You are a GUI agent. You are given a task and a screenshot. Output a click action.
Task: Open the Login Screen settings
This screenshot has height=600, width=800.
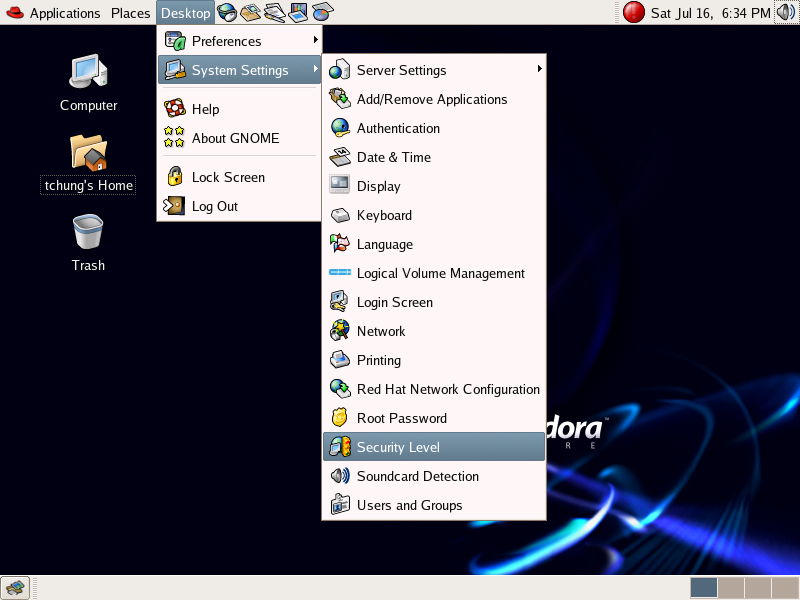[434, 302]
